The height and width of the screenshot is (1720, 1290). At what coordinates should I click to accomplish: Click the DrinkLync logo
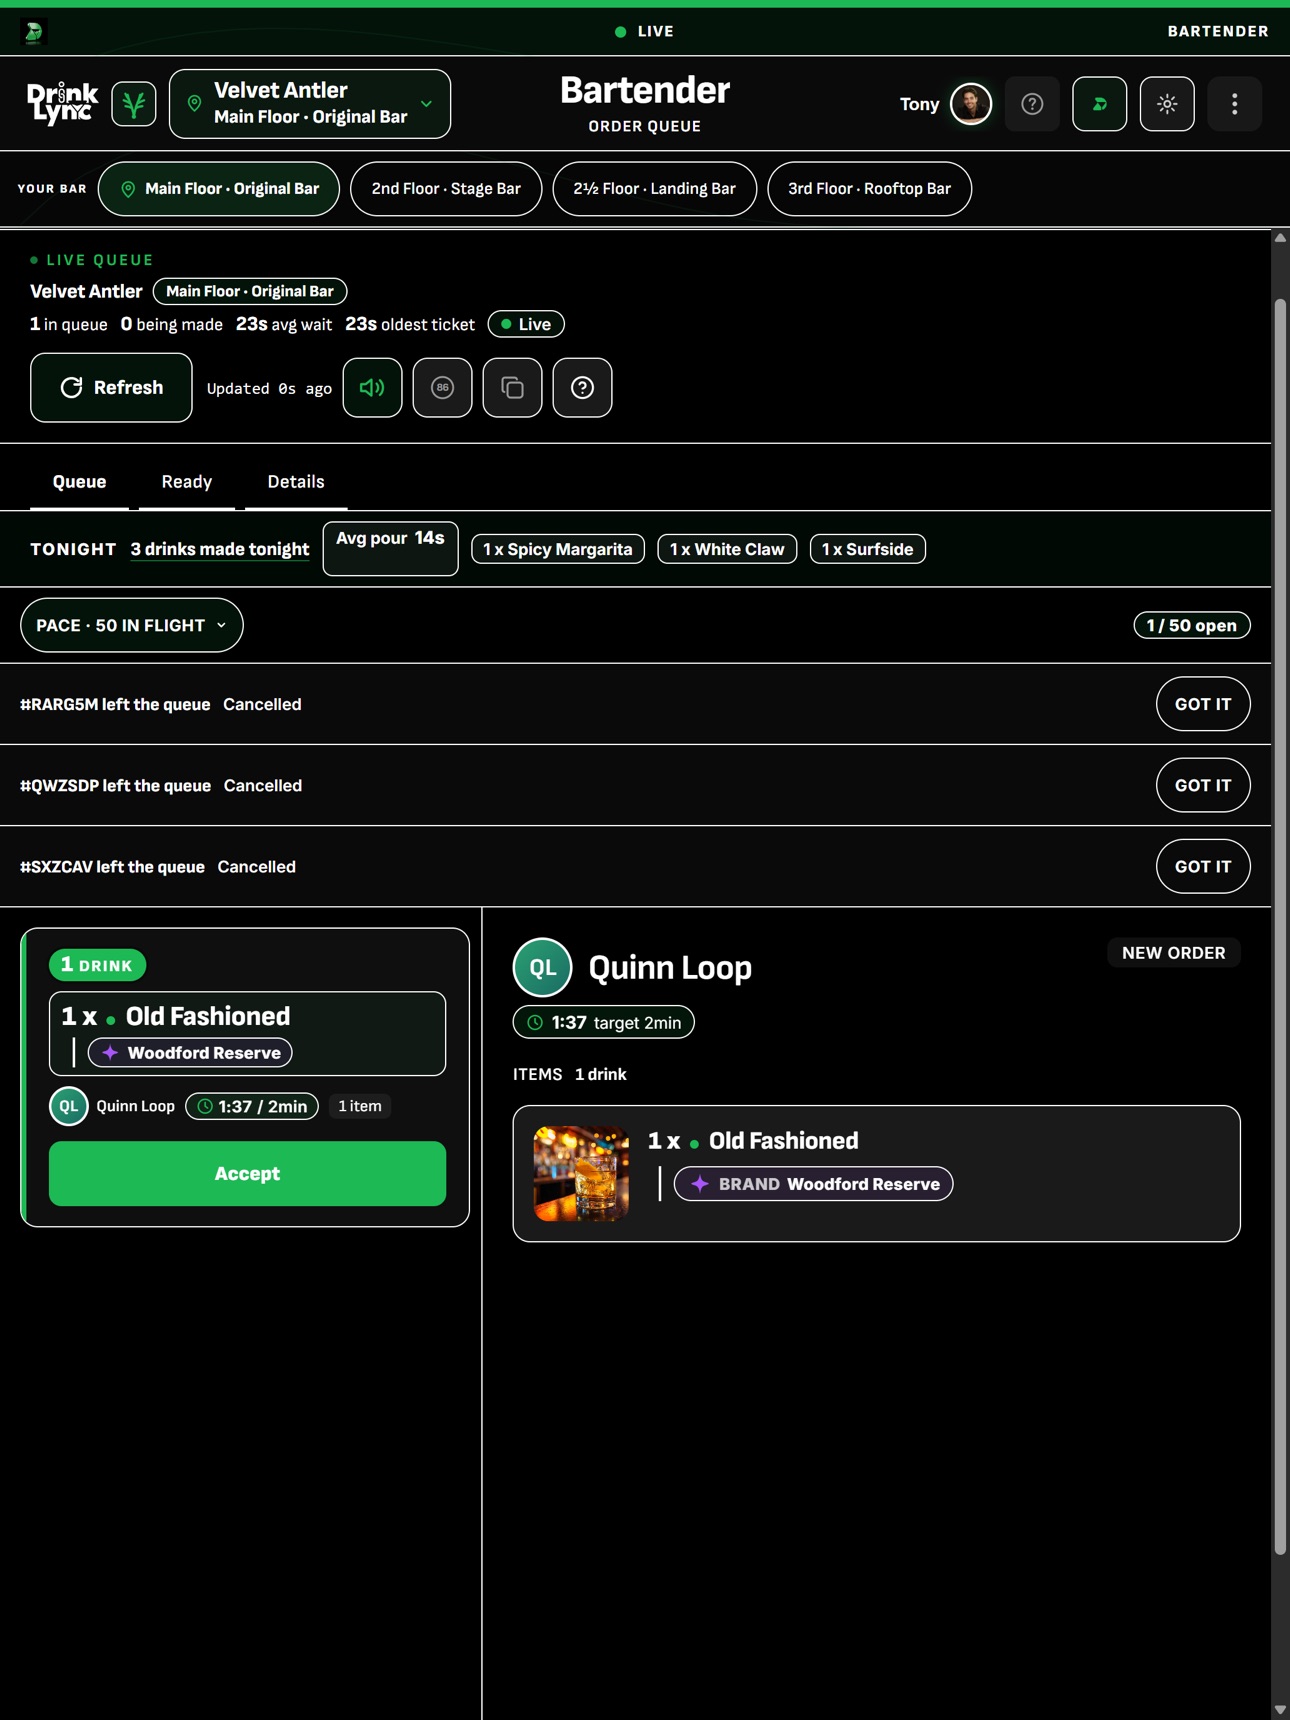coord(62,104)
